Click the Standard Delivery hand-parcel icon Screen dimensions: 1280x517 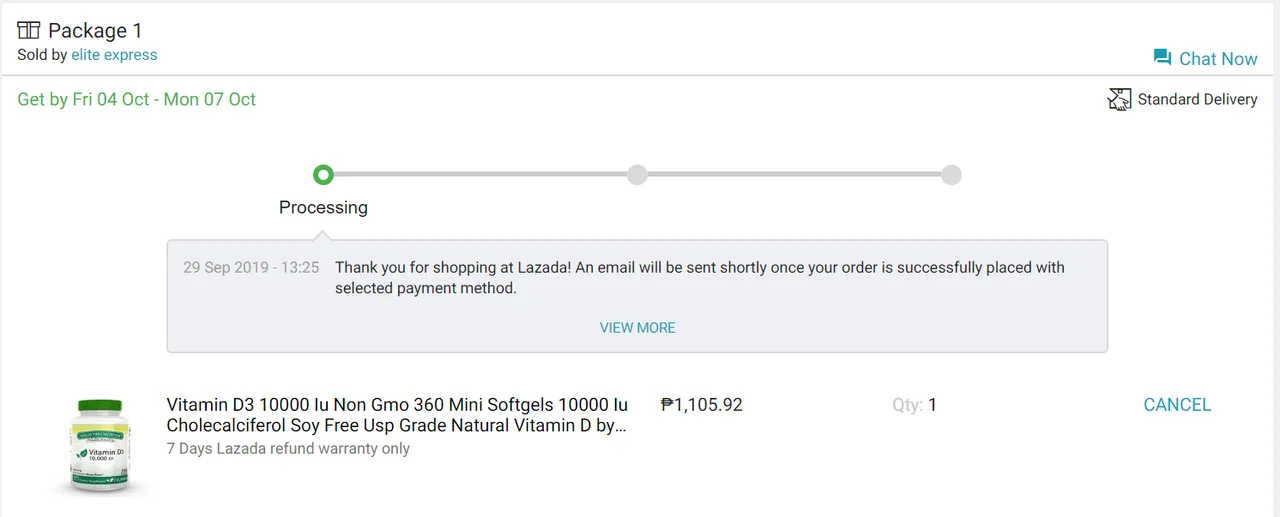(1119, 99)
